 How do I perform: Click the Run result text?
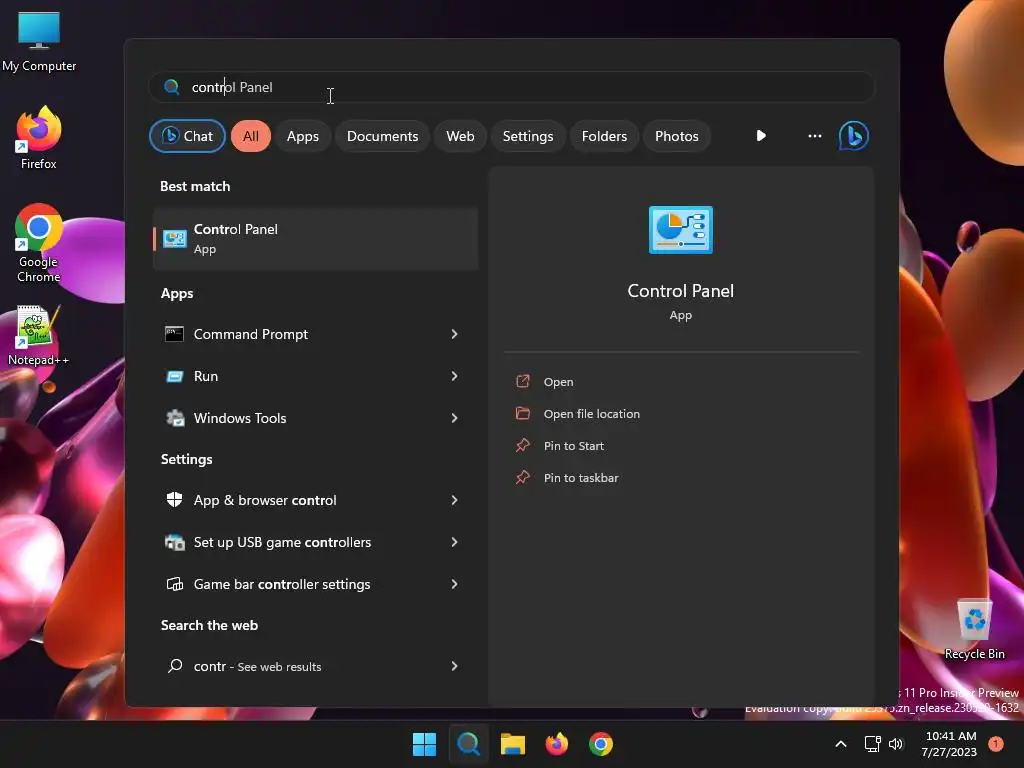click(206, 376)
